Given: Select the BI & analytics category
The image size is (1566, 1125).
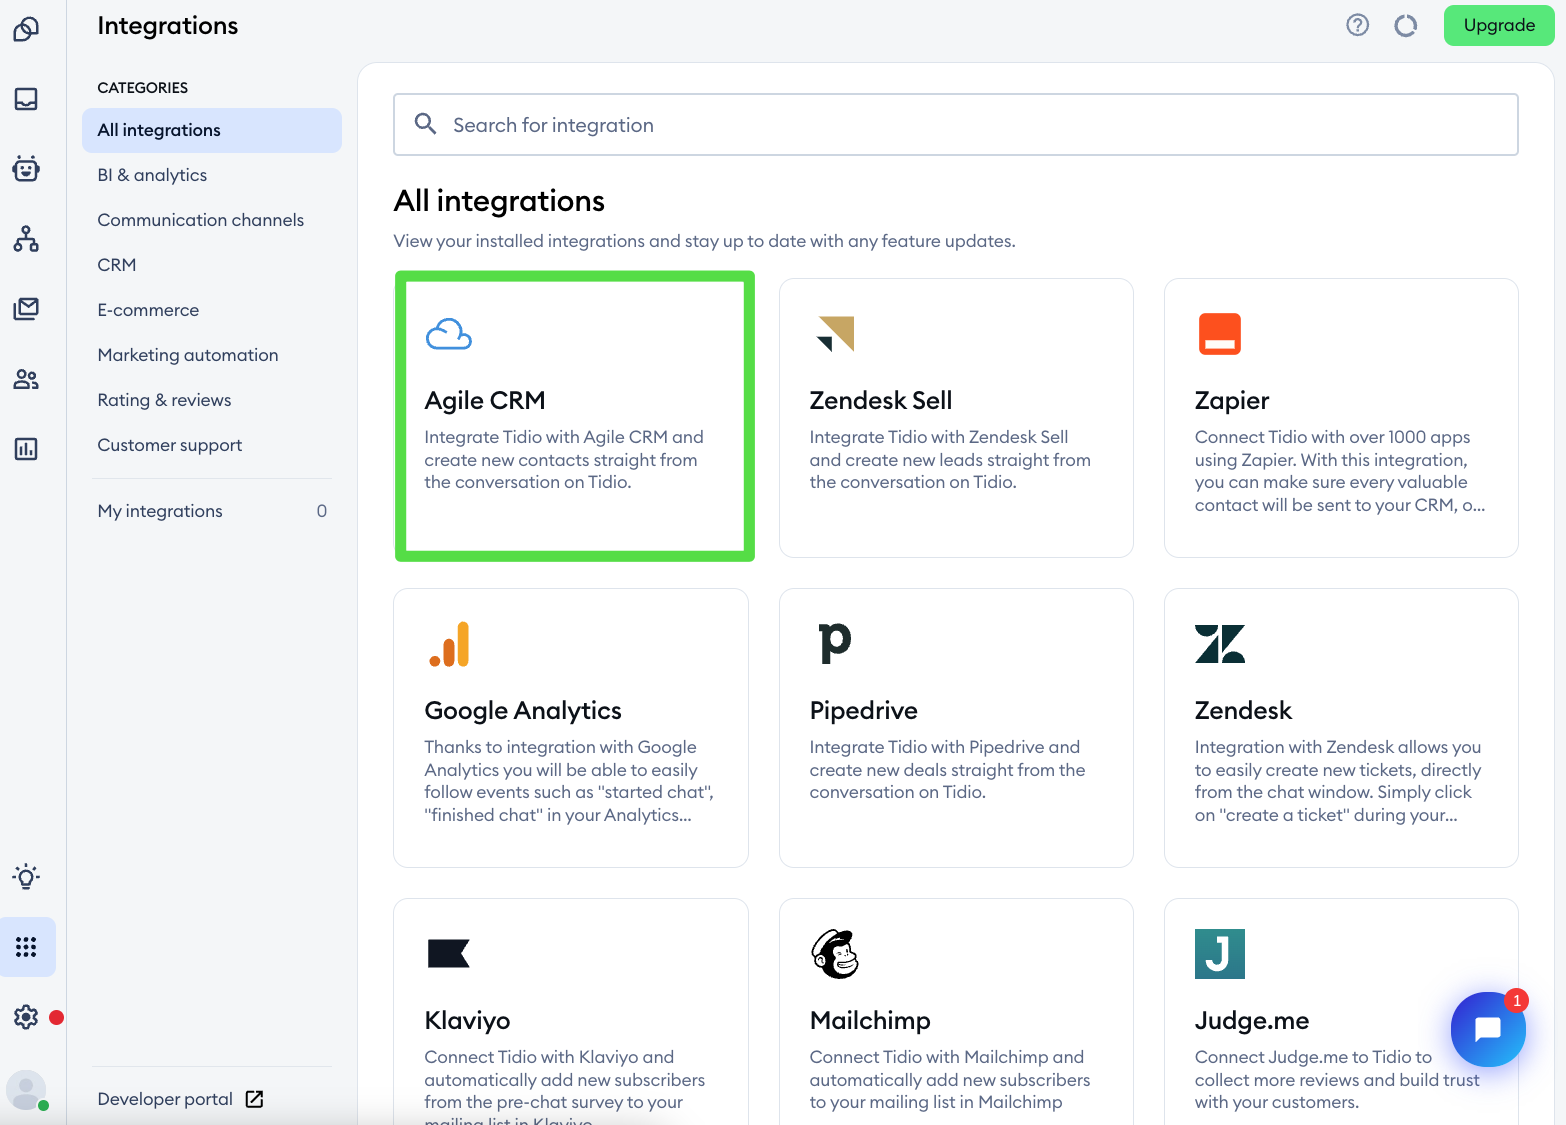Looking at the screenshot, I should [152, 175].
